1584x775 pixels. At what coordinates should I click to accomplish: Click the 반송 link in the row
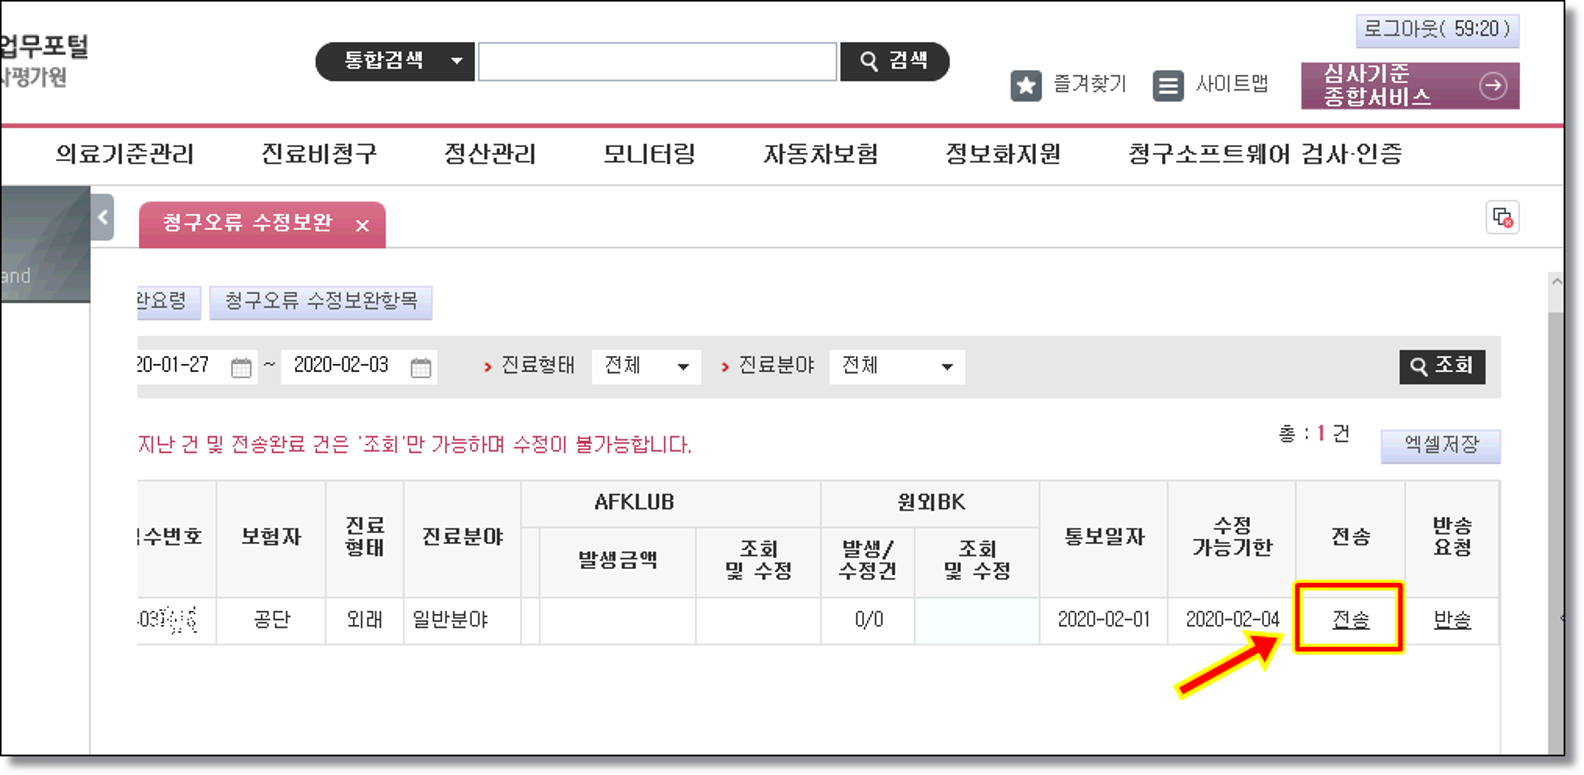coord(1451,620)
